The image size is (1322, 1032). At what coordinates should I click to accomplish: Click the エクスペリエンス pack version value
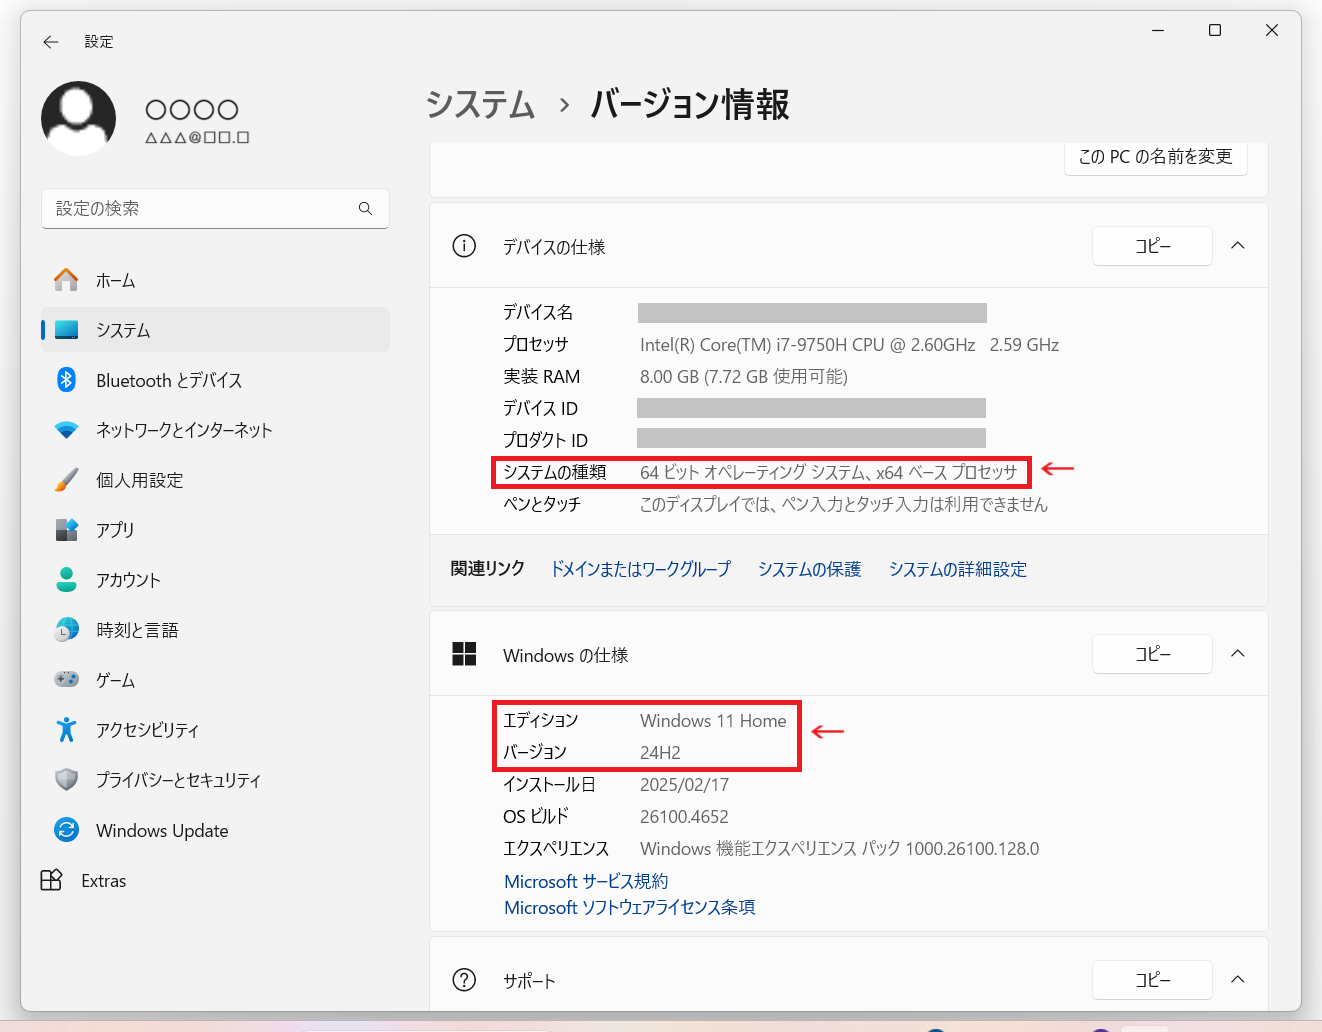(x=839, y=849)
